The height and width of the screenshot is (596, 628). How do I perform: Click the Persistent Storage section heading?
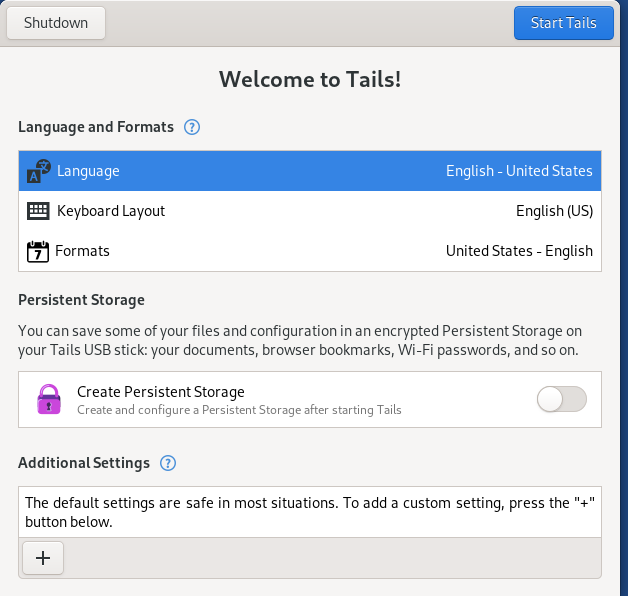[81, 300]
